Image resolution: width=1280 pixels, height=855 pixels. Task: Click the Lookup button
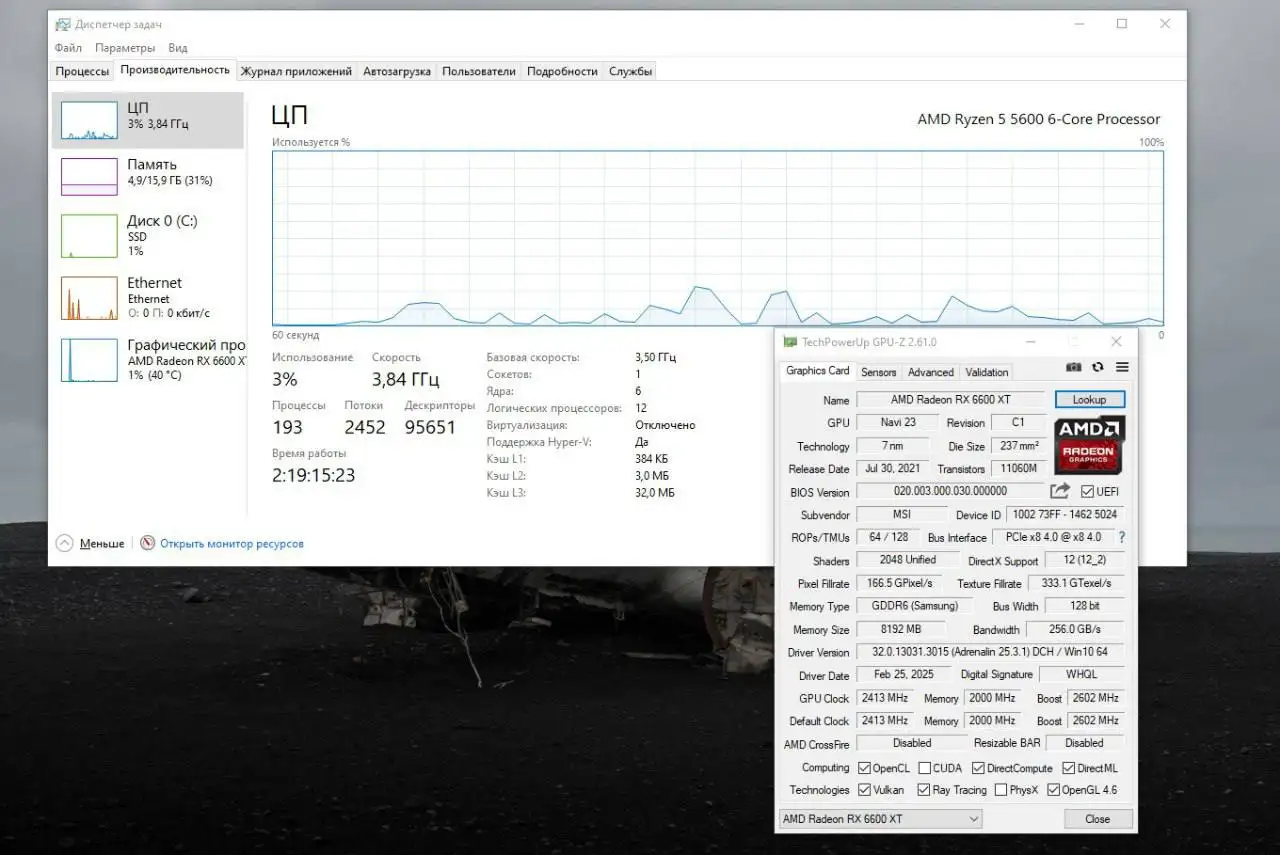tap(1089, 399)
